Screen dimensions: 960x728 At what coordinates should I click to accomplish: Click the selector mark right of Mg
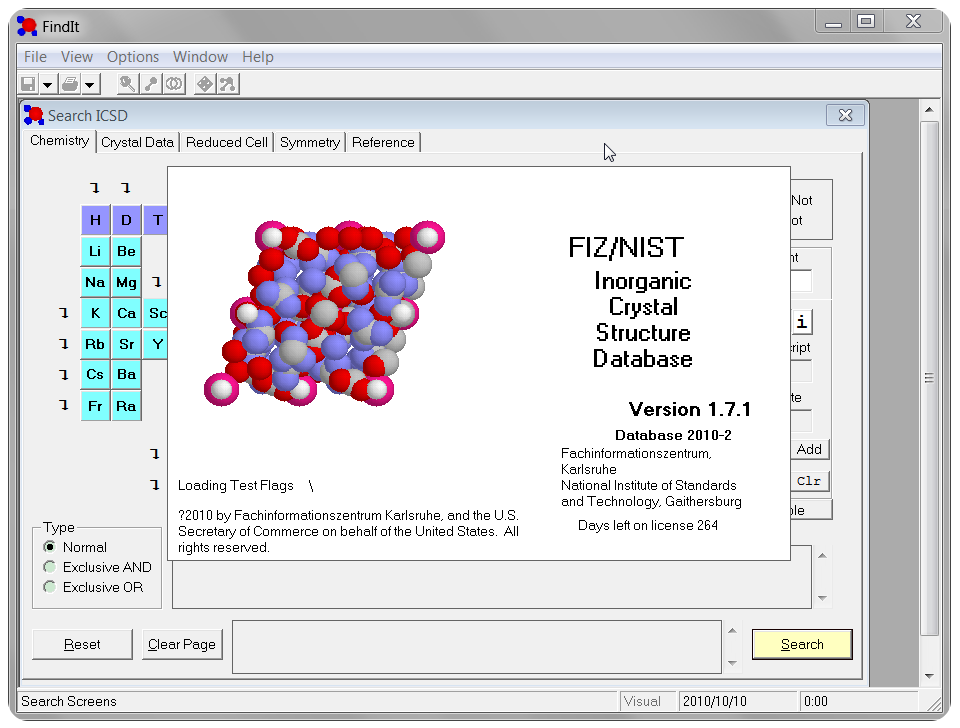tap(157, 282)
